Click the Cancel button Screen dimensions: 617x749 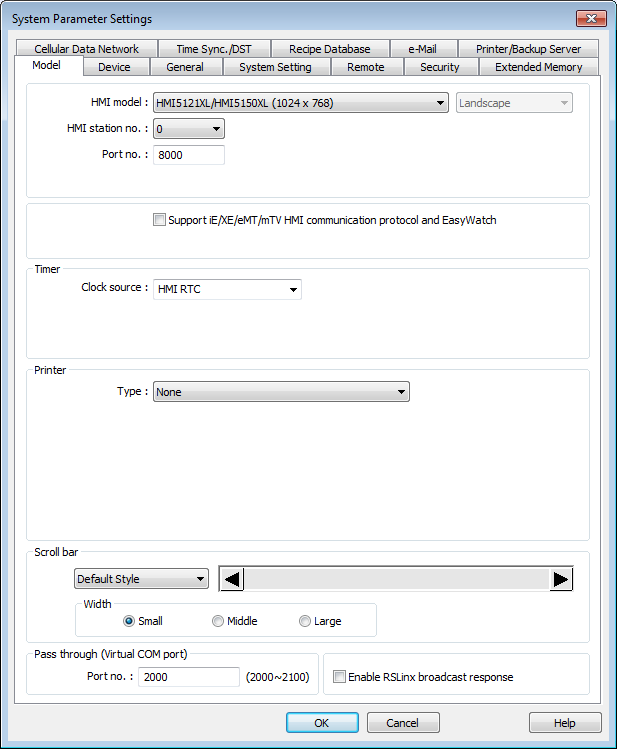click(x=403, y=723)
